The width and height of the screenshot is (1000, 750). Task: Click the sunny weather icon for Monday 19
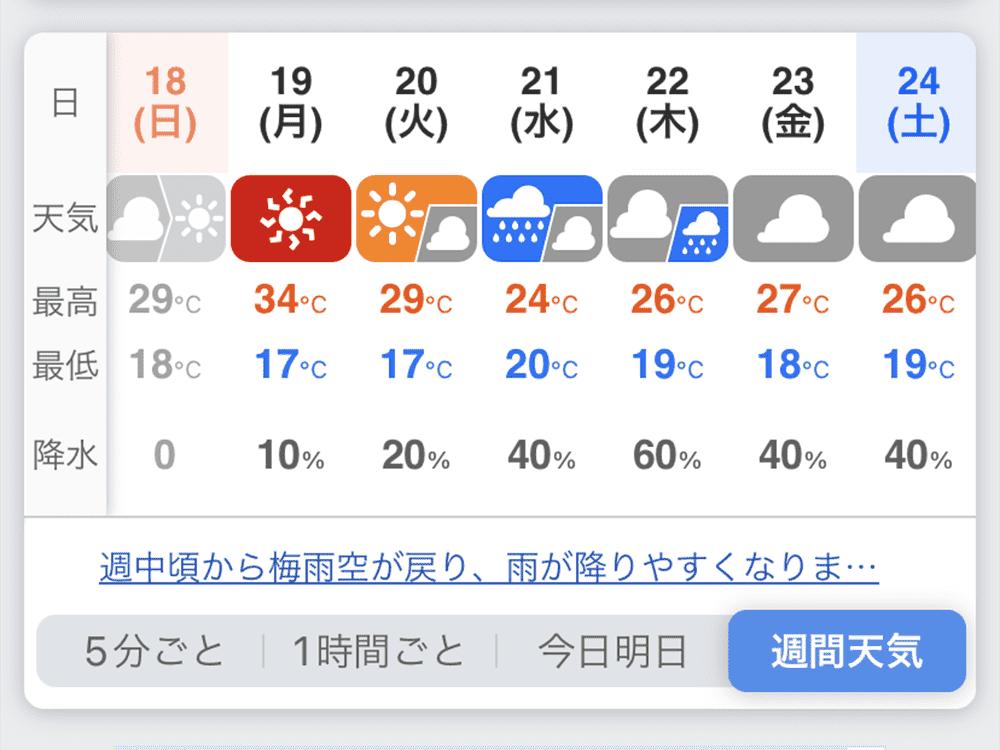coord(291,219)
